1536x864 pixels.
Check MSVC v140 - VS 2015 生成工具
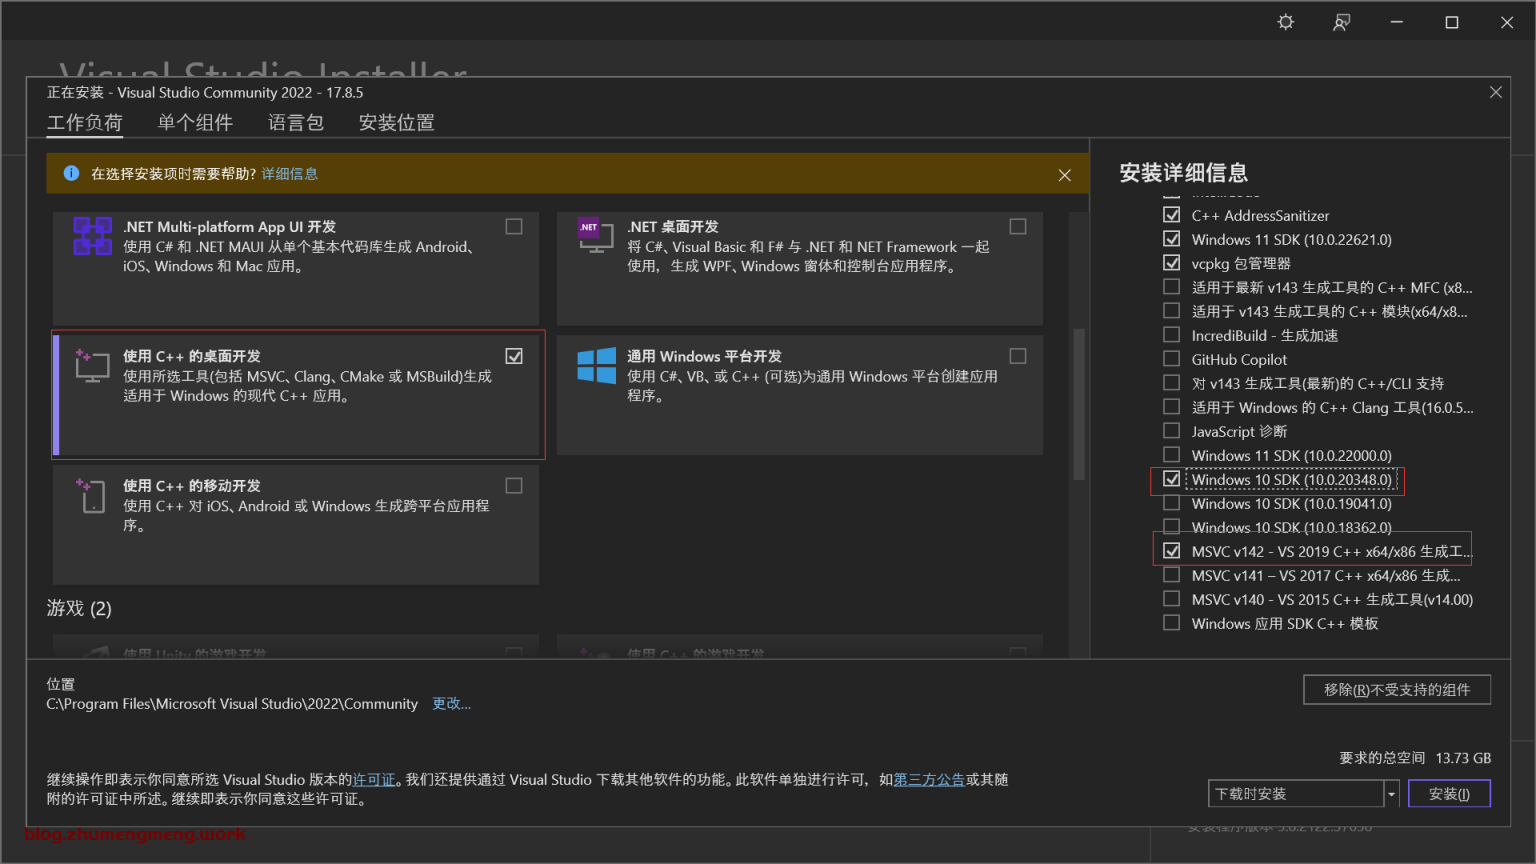click(1172, 599)
